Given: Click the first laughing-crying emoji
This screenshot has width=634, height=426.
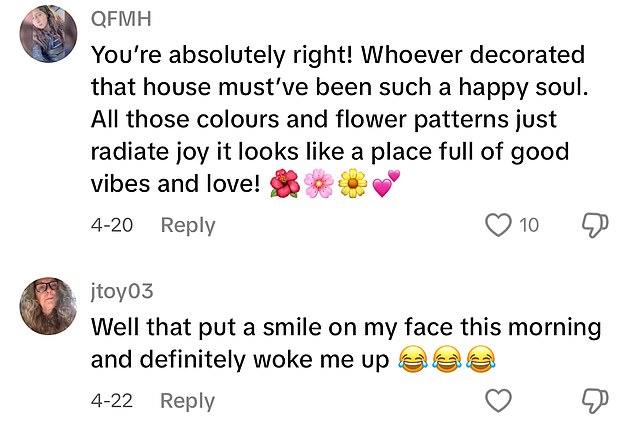Looking at the screenshot, I should 411,358.
